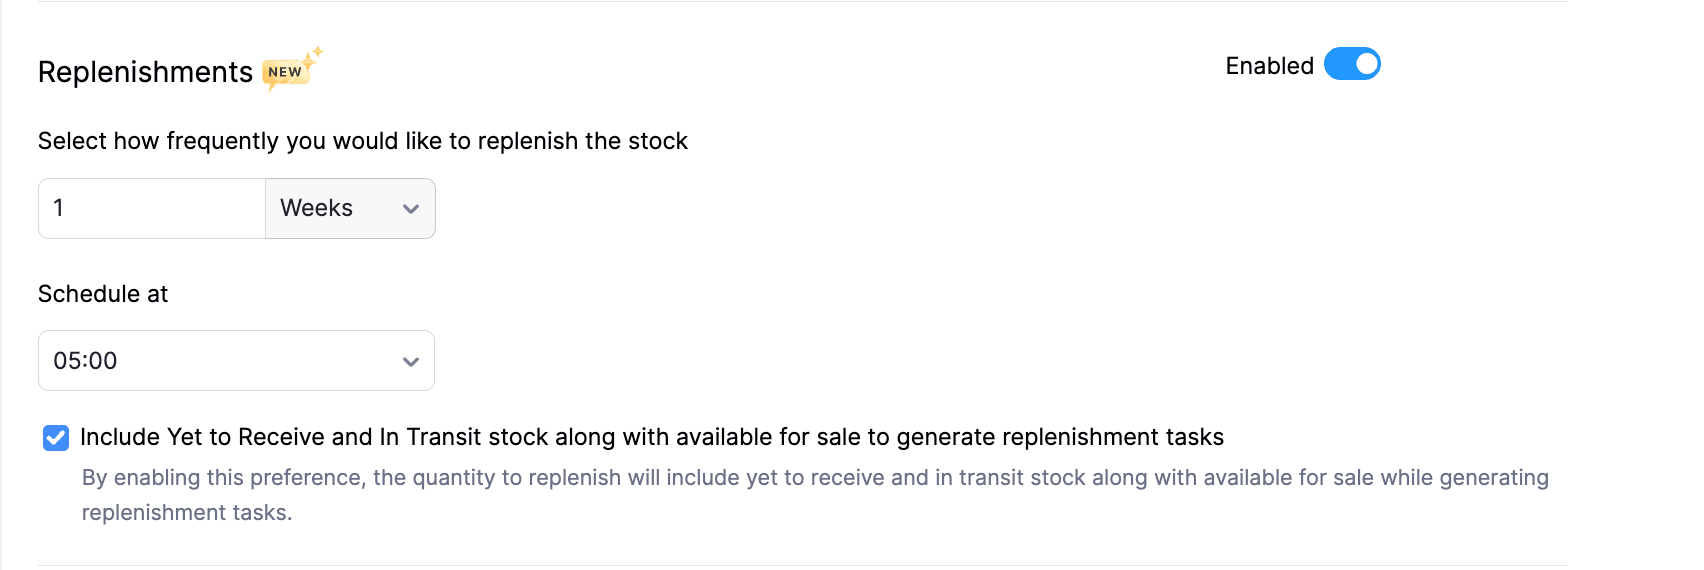Click the "Enabled" label text

[1269, 66]
